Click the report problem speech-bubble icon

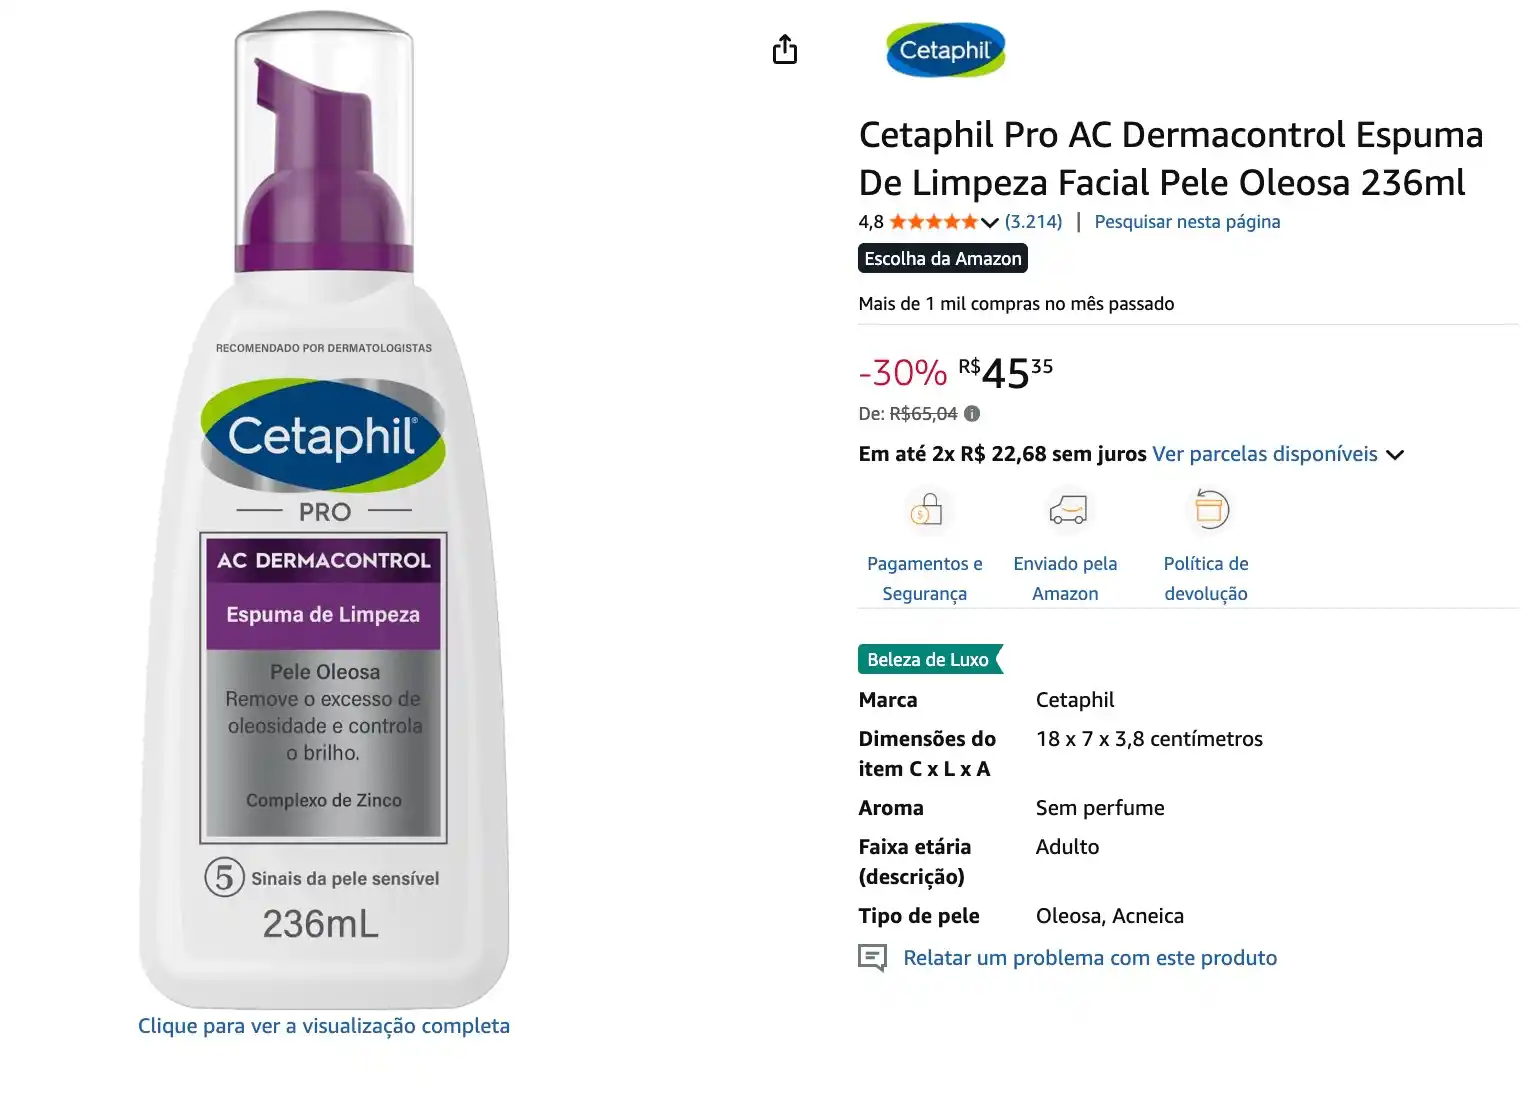[873, 957]
